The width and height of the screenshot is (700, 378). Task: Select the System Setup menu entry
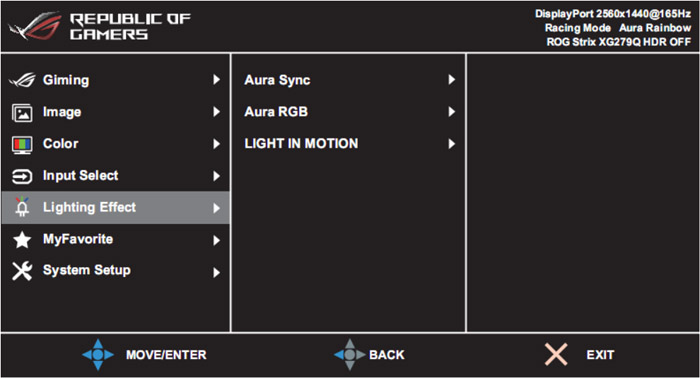tap(116, 270)
